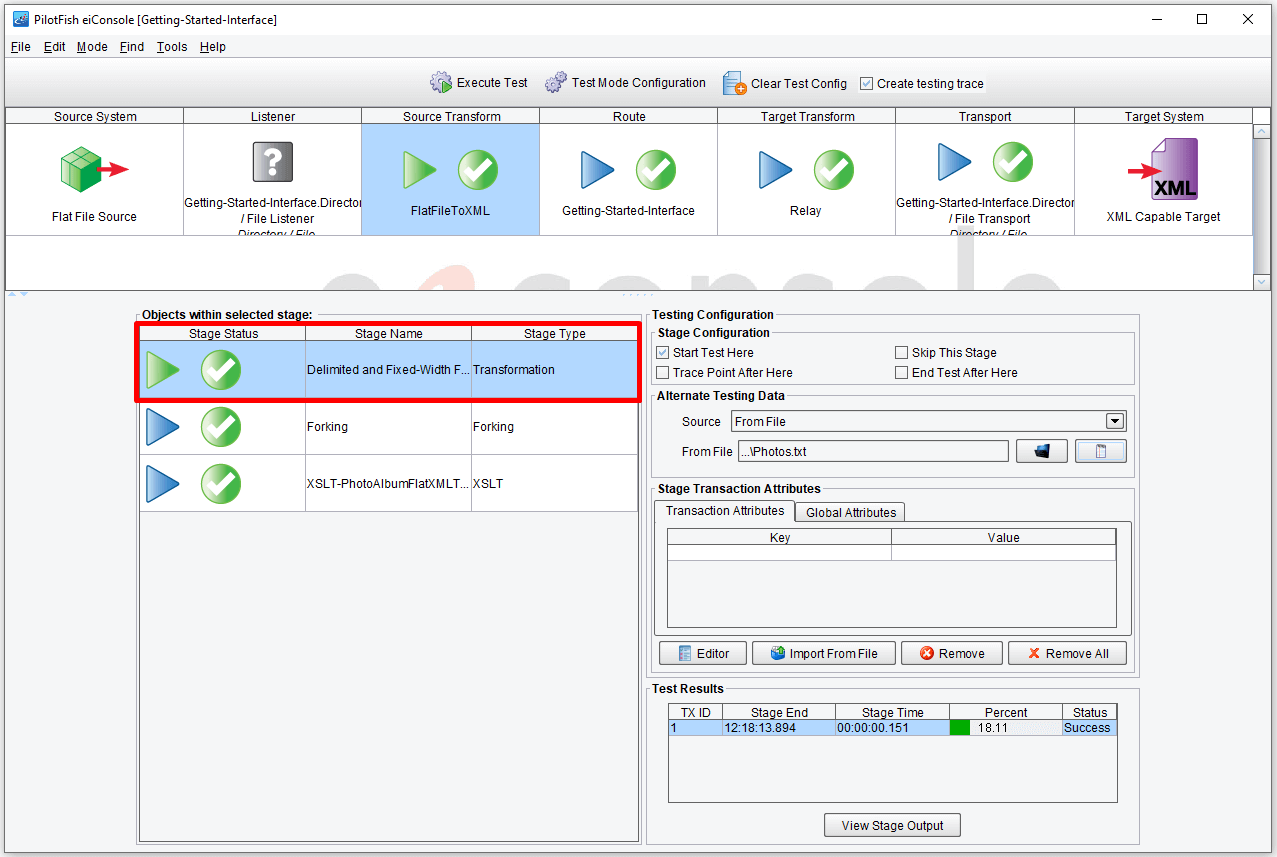Click the Stage Name column header

[x=388, y=334]
